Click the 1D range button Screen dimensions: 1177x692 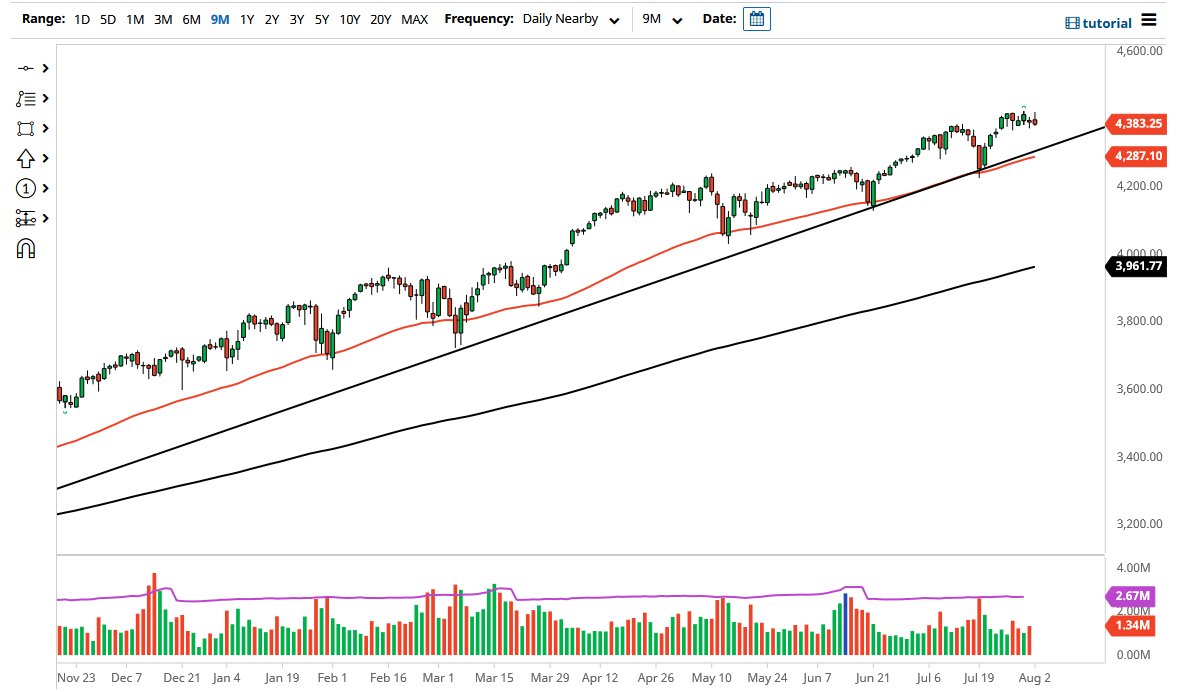tap(80, 18)
